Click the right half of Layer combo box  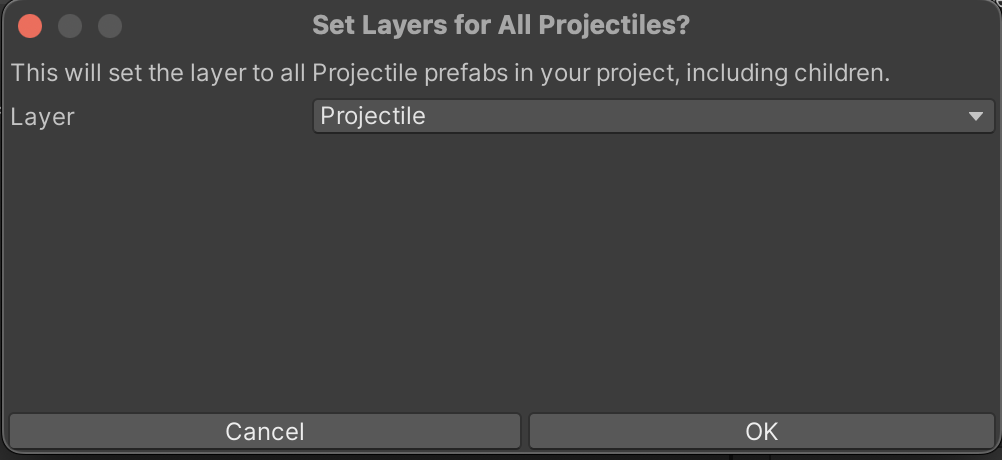click(x=820, y=116)
